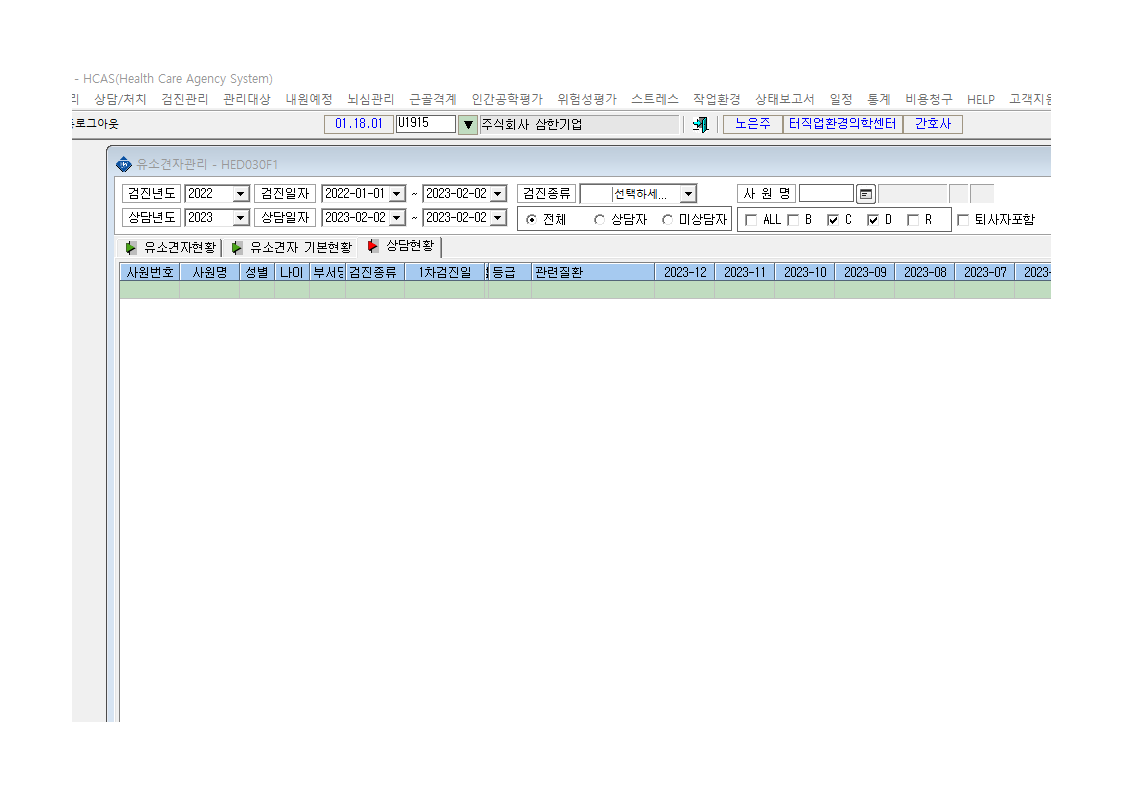Image resolution: width=1122 pixels, height=793 pixels.
Task: Select the 상담자 radio button
Action: coord(600,220)
